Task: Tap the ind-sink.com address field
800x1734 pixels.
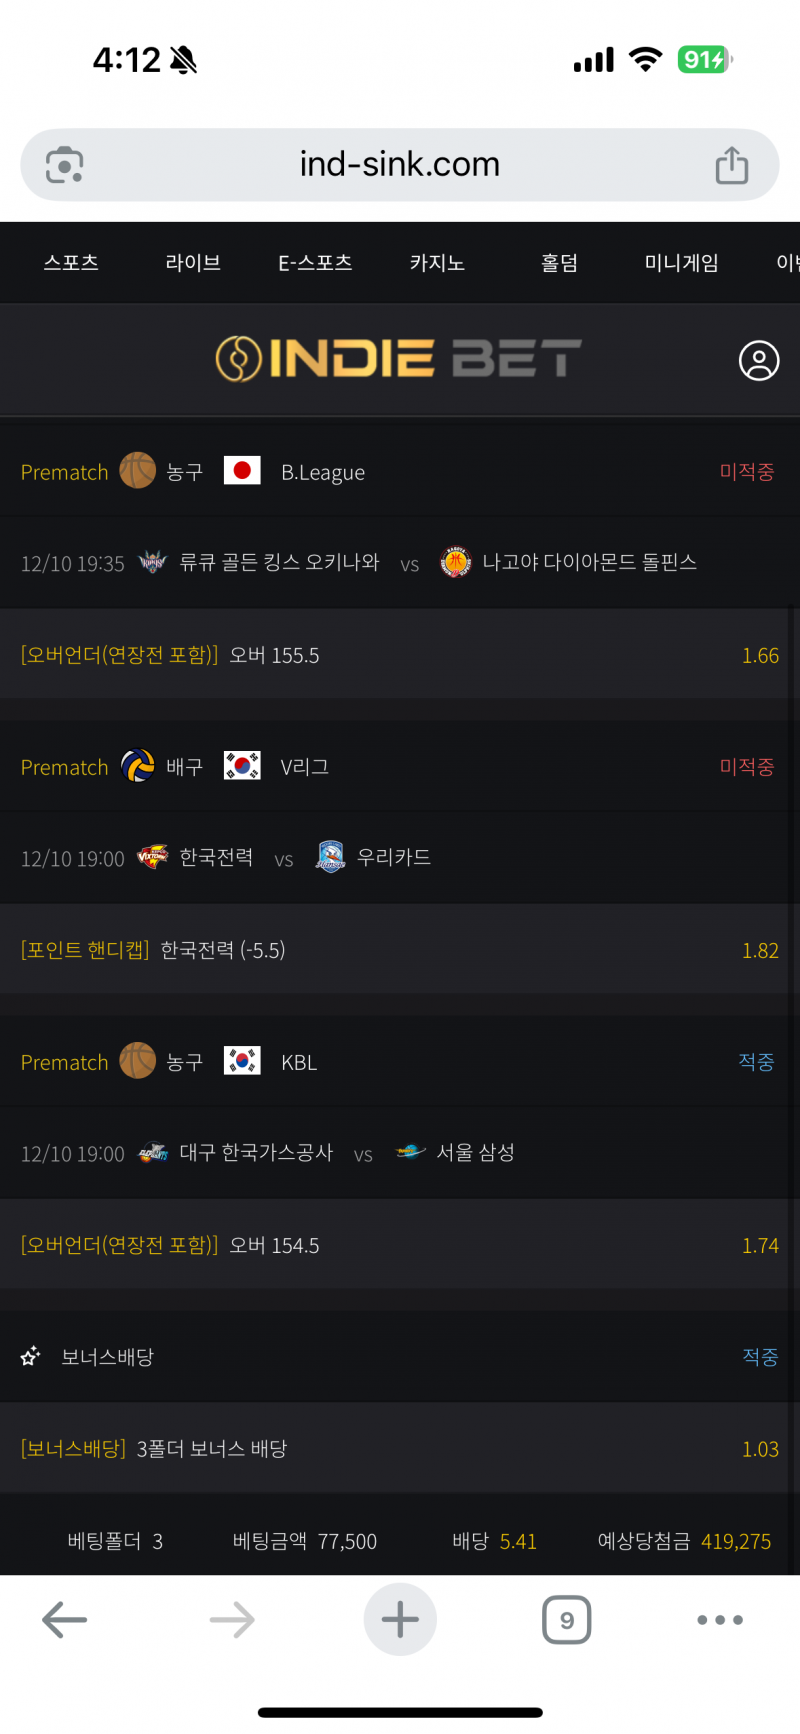Action: coord(400,165)
